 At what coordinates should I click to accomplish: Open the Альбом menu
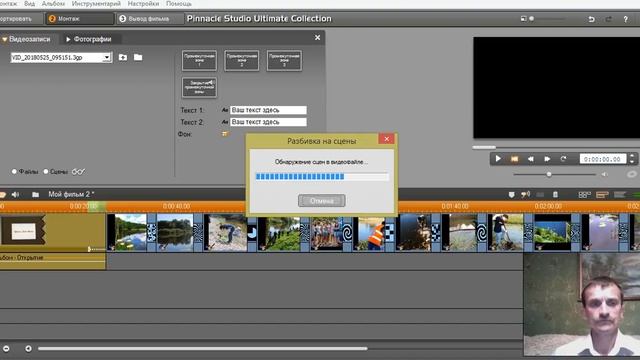53,3
